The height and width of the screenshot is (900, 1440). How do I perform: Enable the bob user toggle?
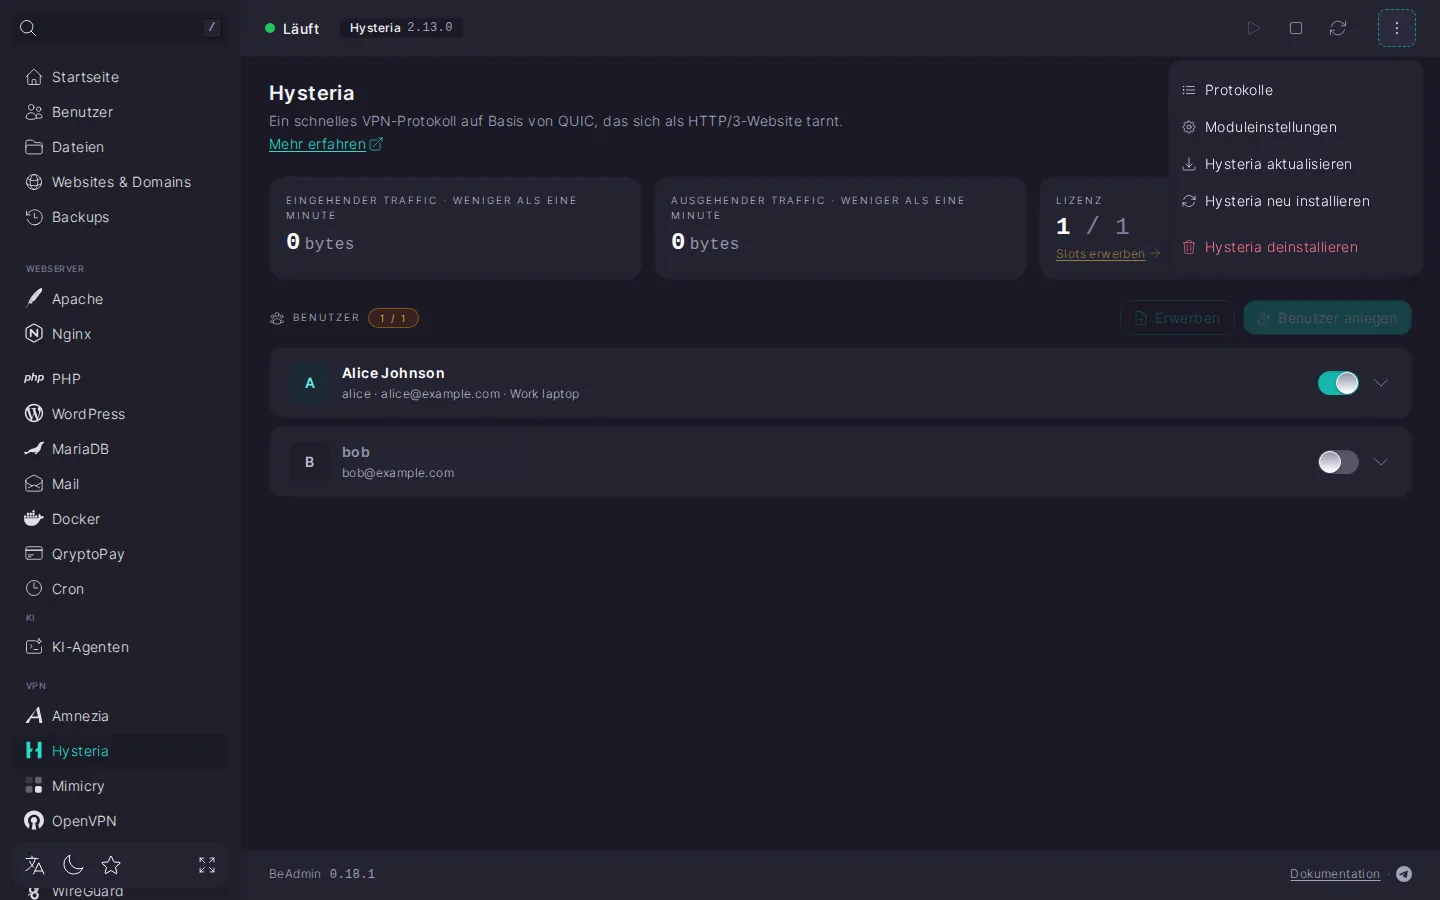1338,462
